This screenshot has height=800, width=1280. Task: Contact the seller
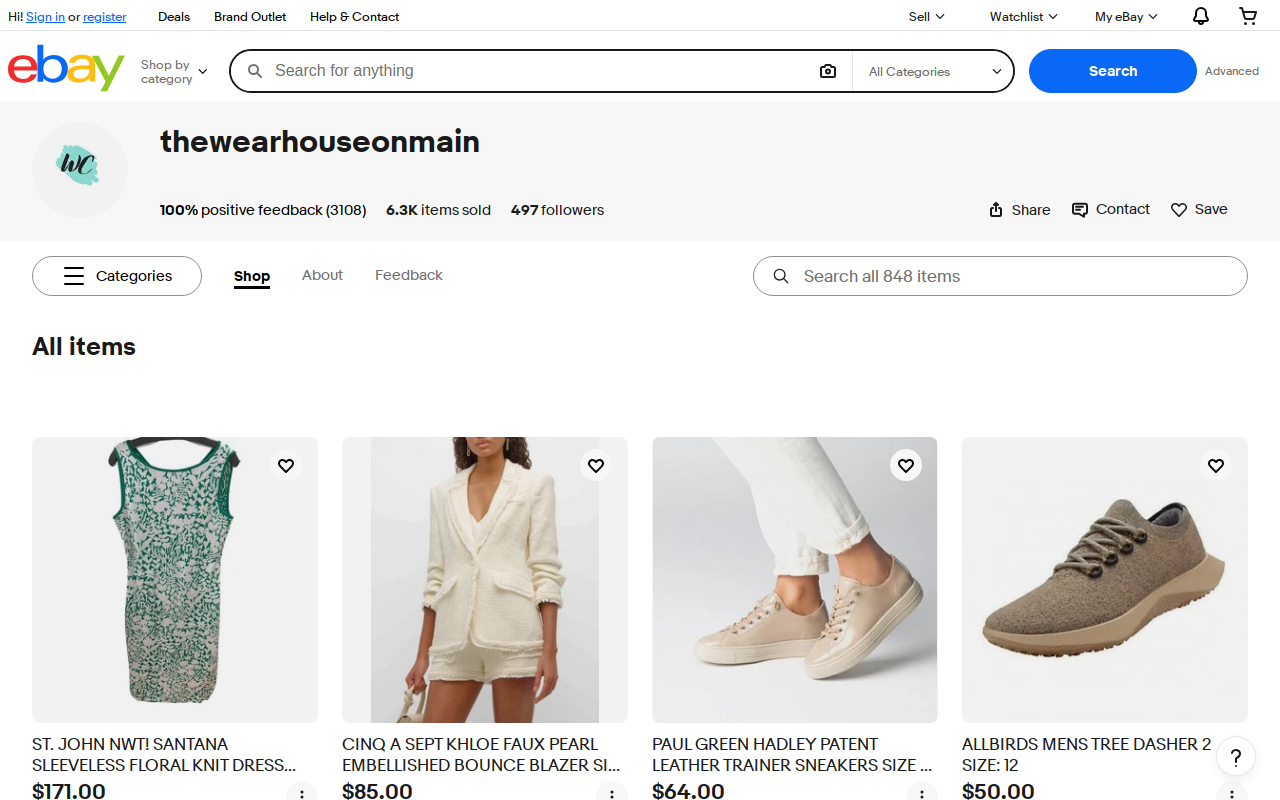1110,209
